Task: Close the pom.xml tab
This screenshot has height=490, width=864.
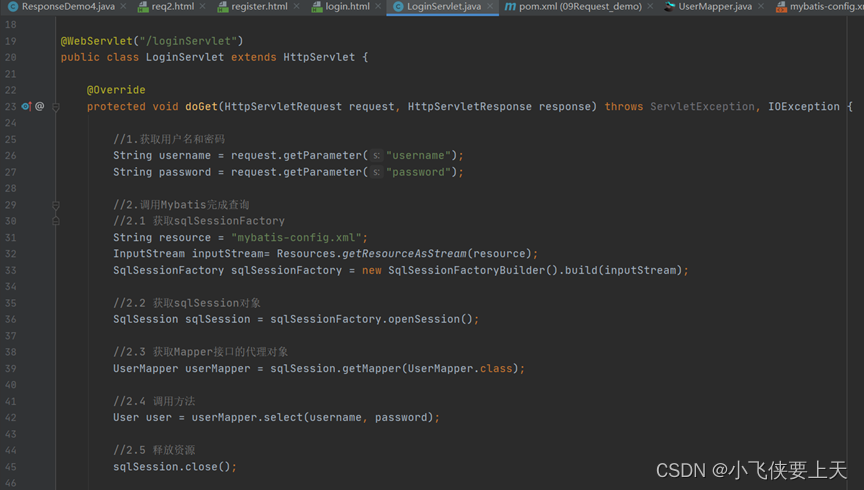Action: (650, 6)
